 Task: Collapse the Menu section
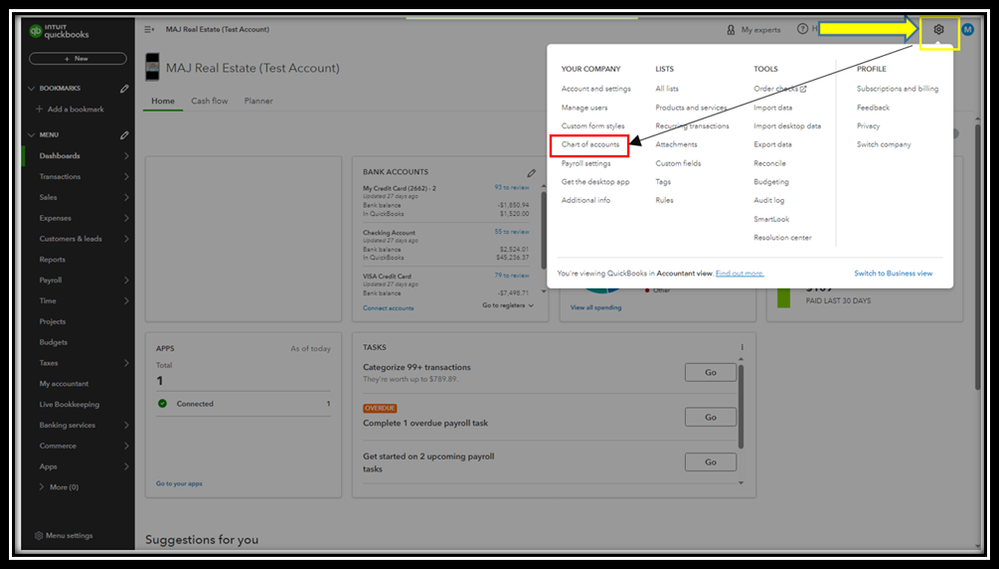tap(31, 135)
